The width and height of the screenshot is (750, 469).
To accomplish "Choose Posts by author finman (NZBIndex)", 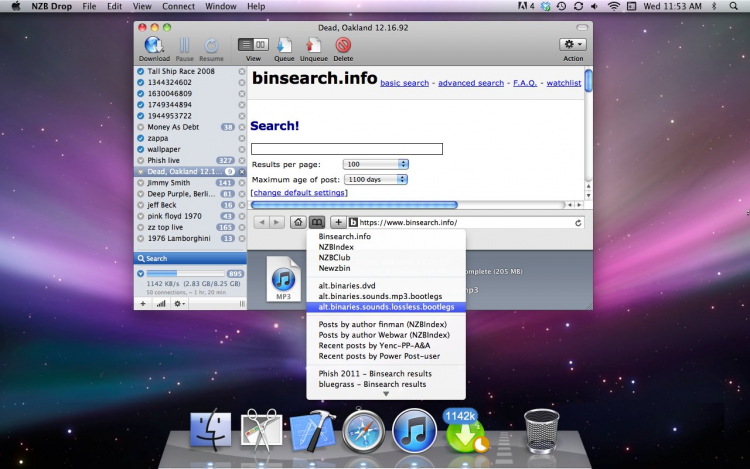I will [x=386, y=324].
